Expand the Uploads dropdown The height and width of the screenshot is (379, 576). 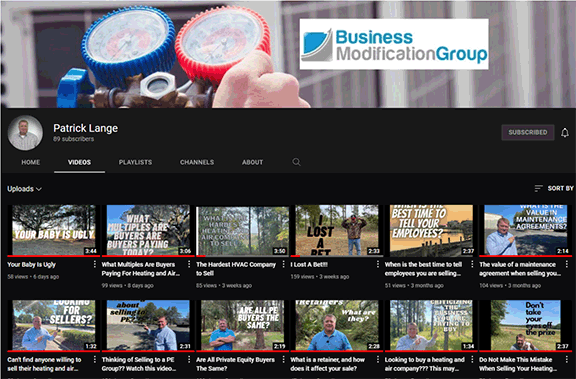25,189
